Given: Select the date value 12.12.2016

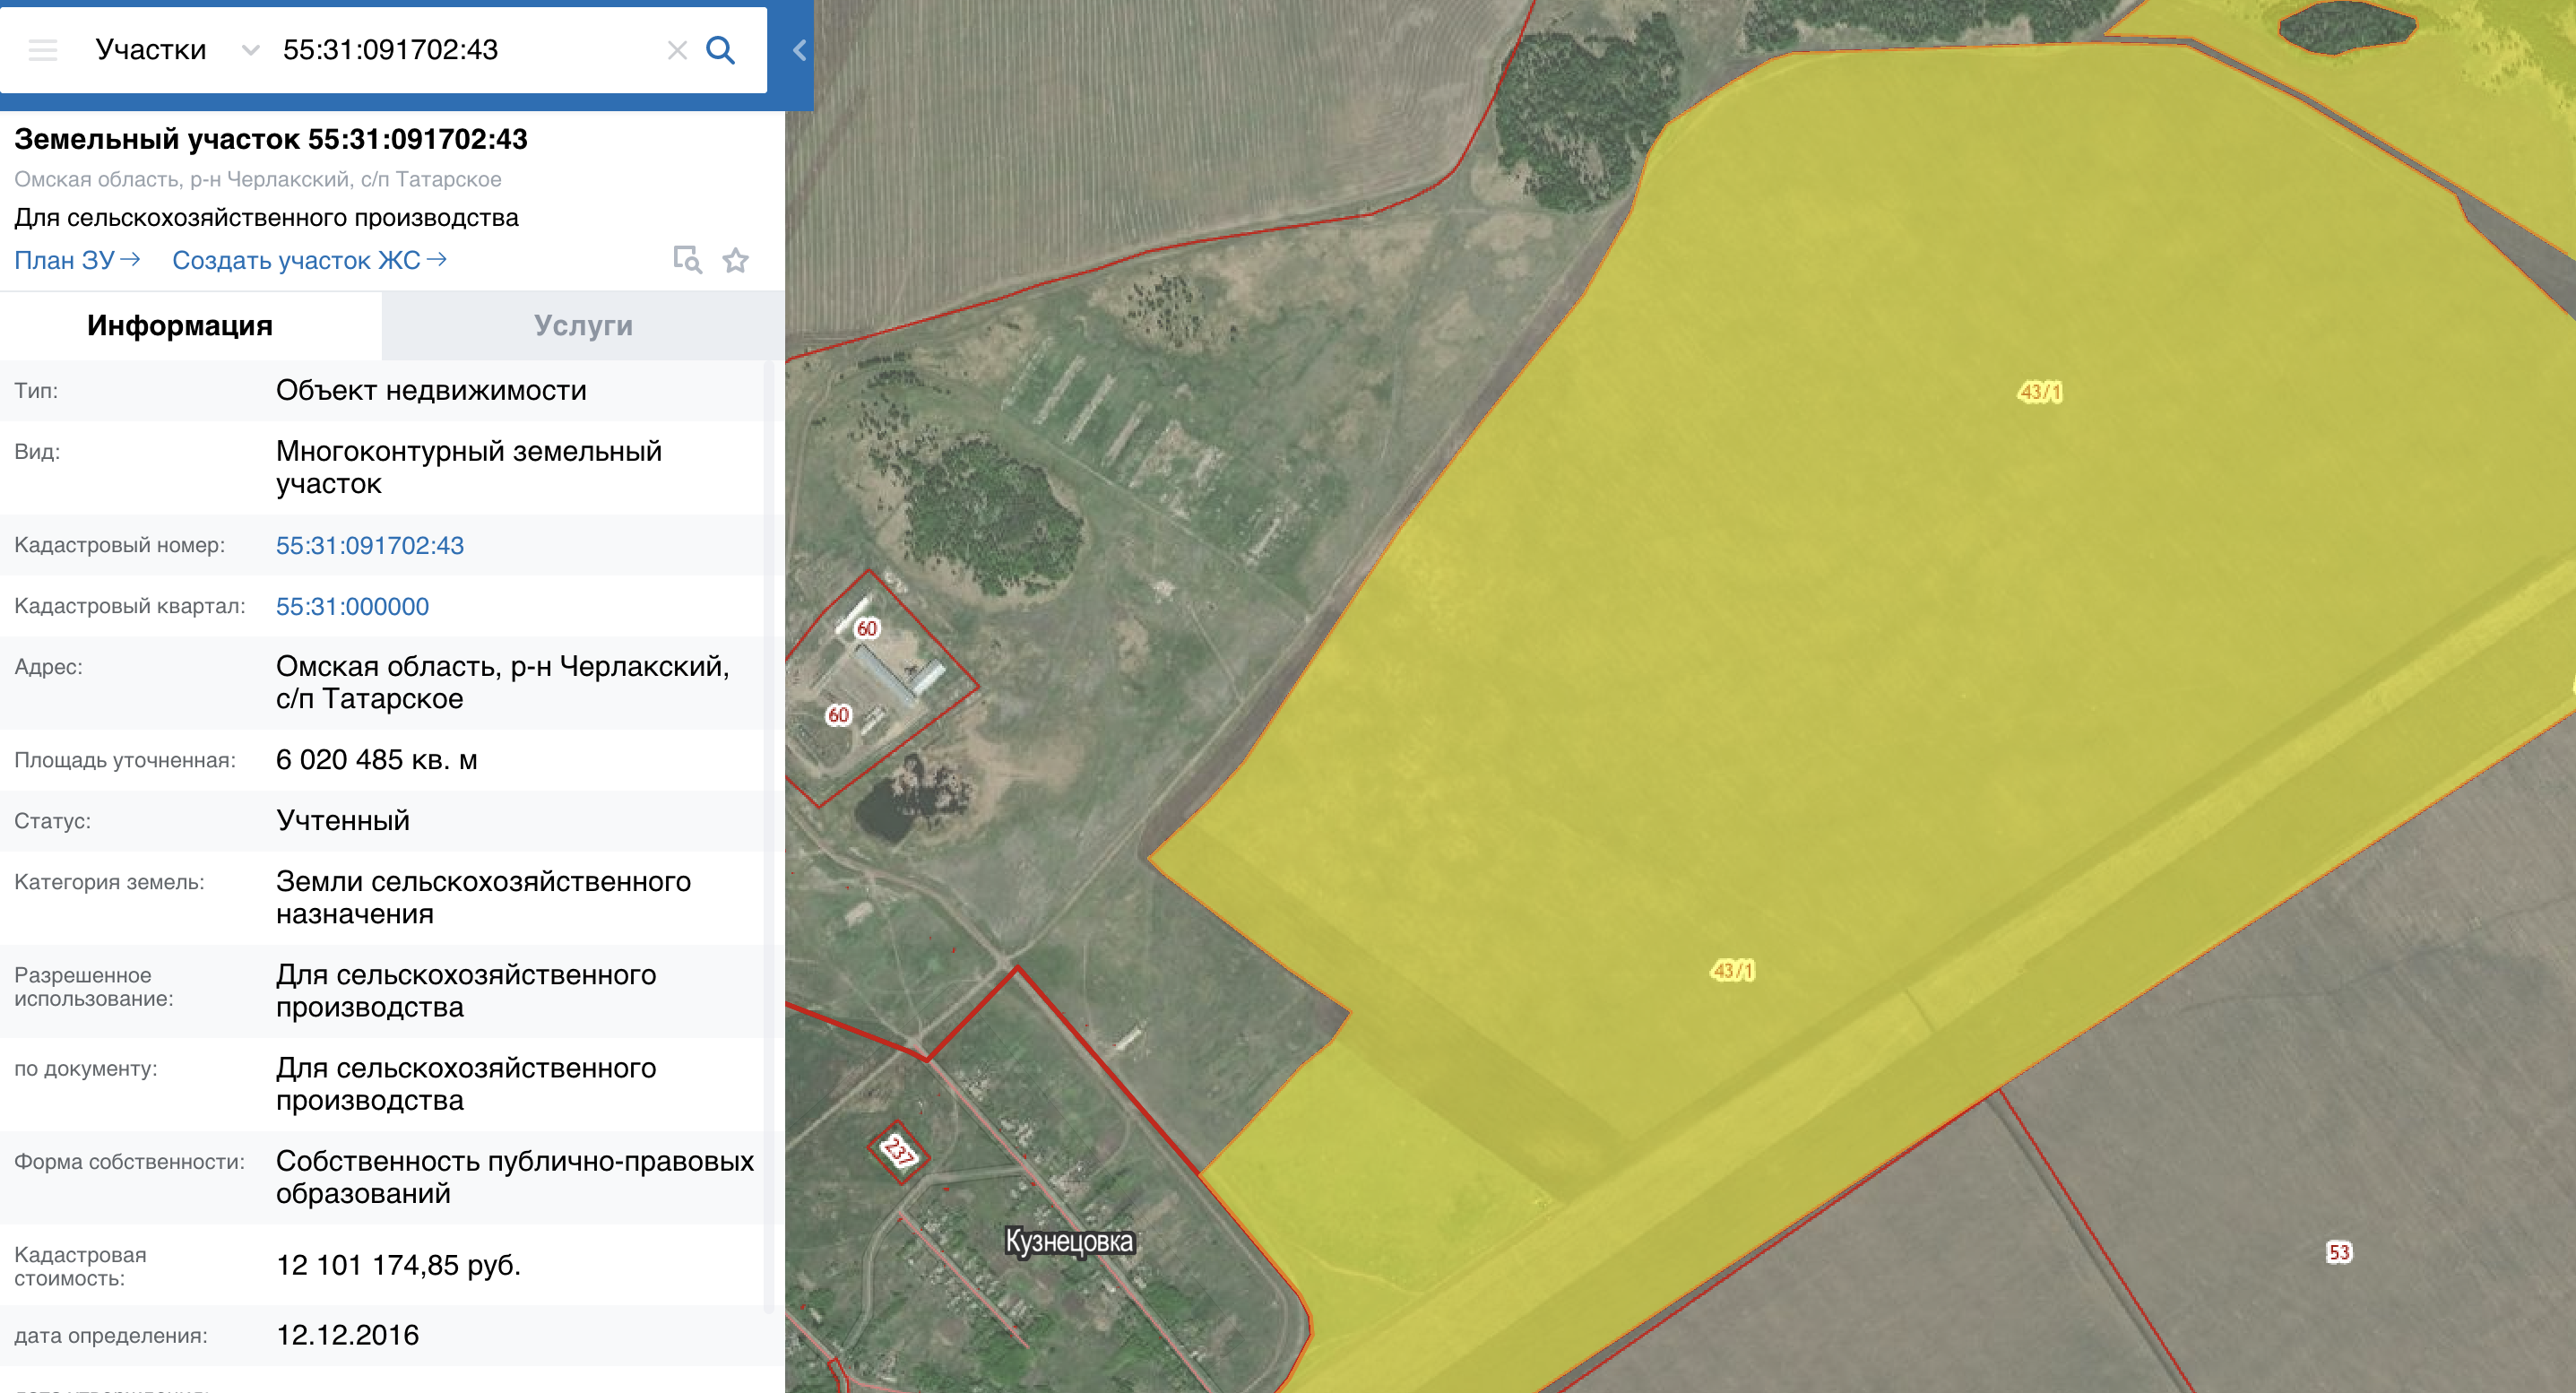Looking at the screenshot, I should pyautogui.click(x=347, y=1335).
